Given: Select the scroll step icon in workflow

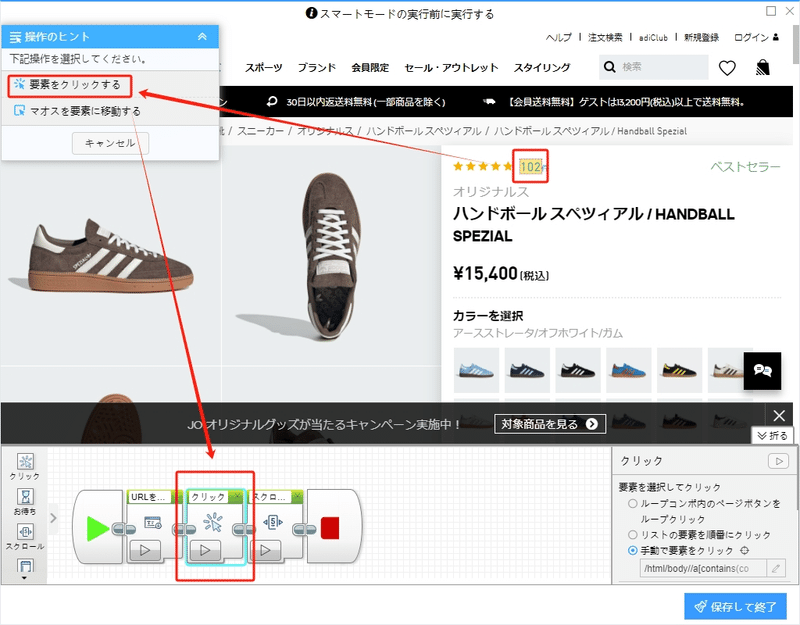Looking at the screenshot, I should point(272,522).
